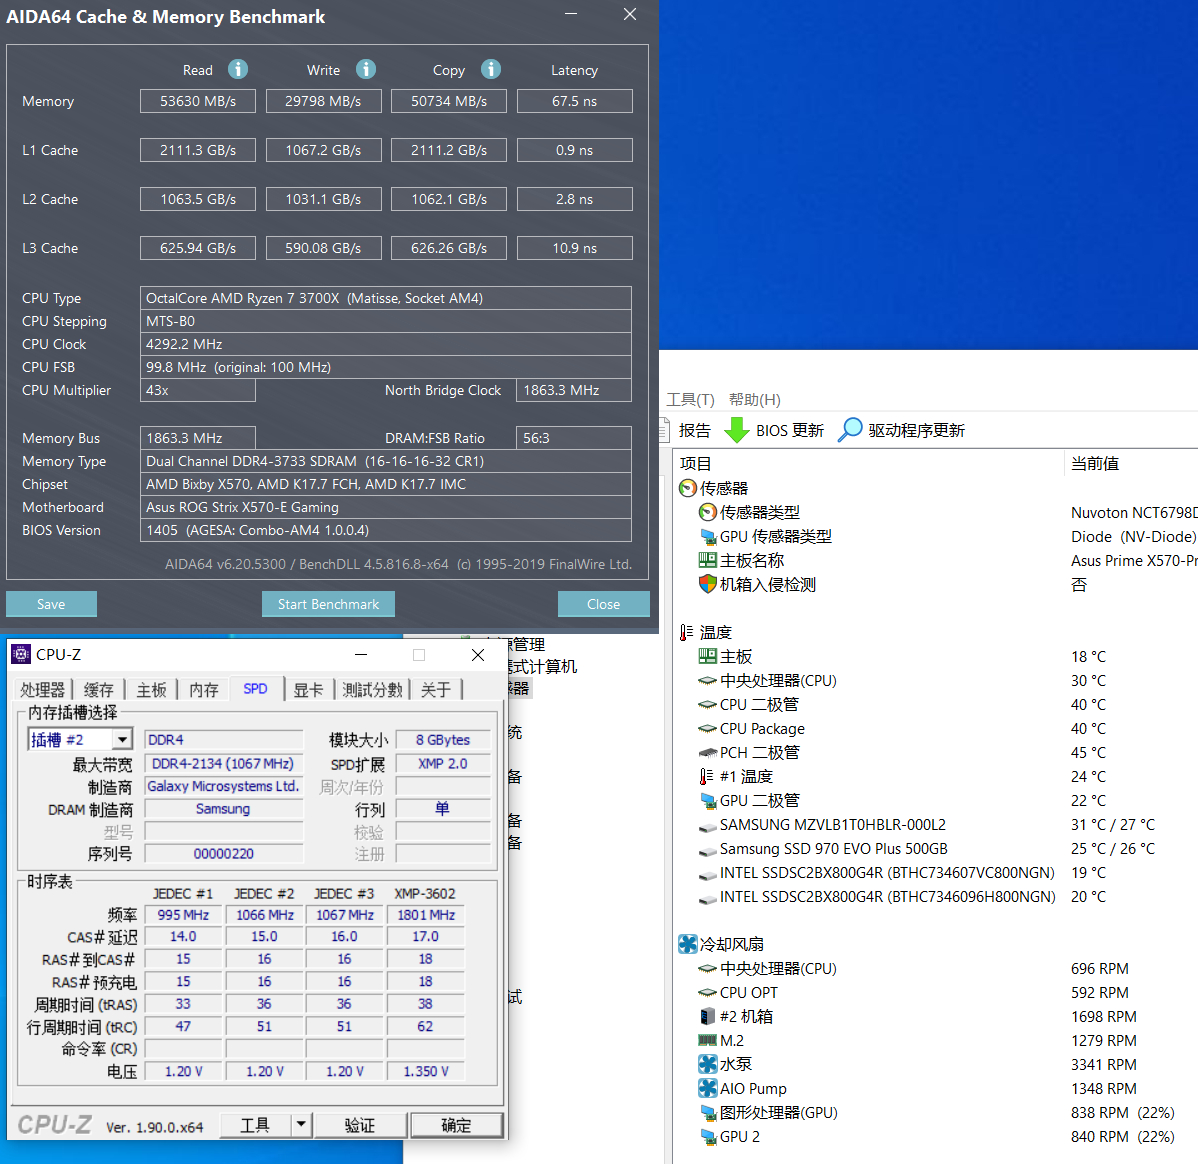Click the 冷却风扇 fan category icon
This screenshot has width=1198, height=1164.
click(688, 945)
